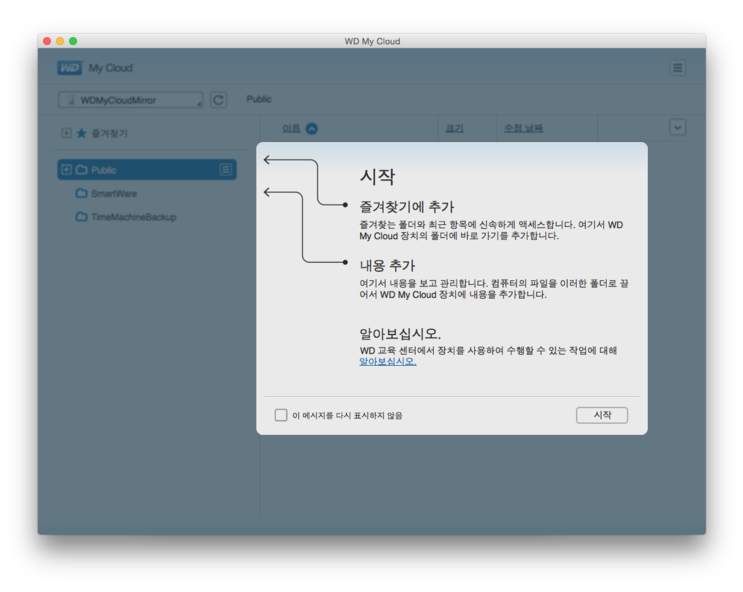
Task: Open the Public folder options list icon
Action: point(226,170)
